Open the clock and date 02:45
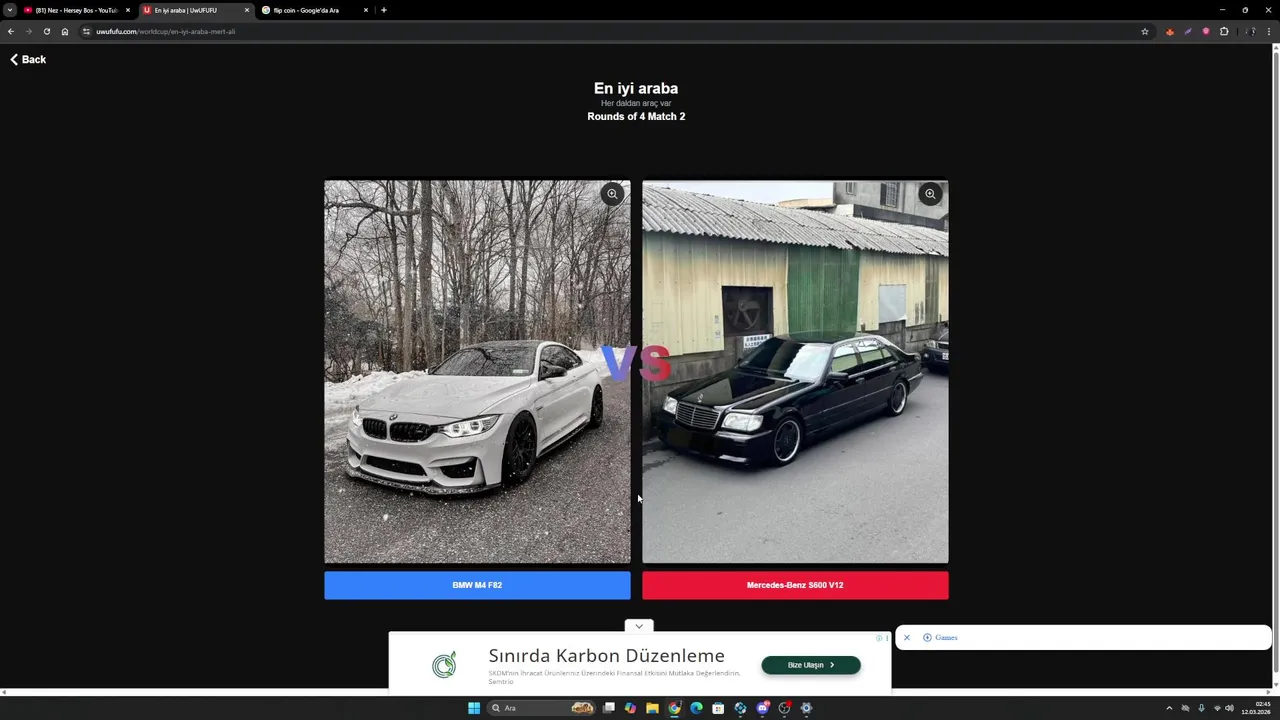Image resolution: width=1280 pixels, height=720 pixels. [1257, 708]
